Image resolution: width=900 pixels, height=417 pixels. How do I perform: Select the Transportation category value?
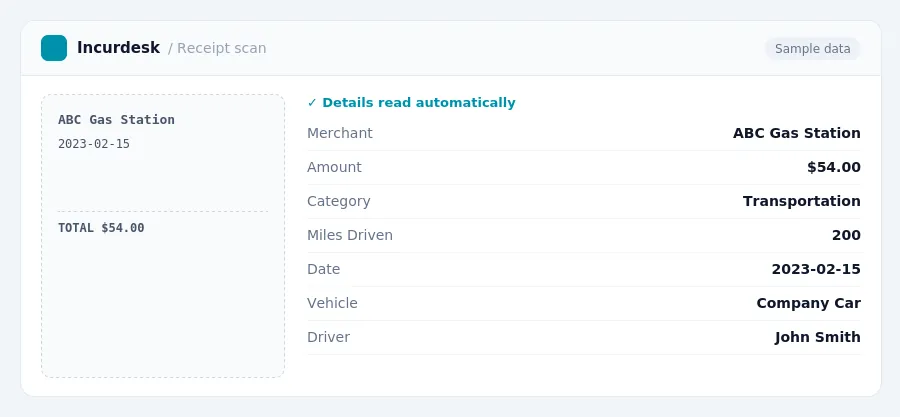[802, 201]
